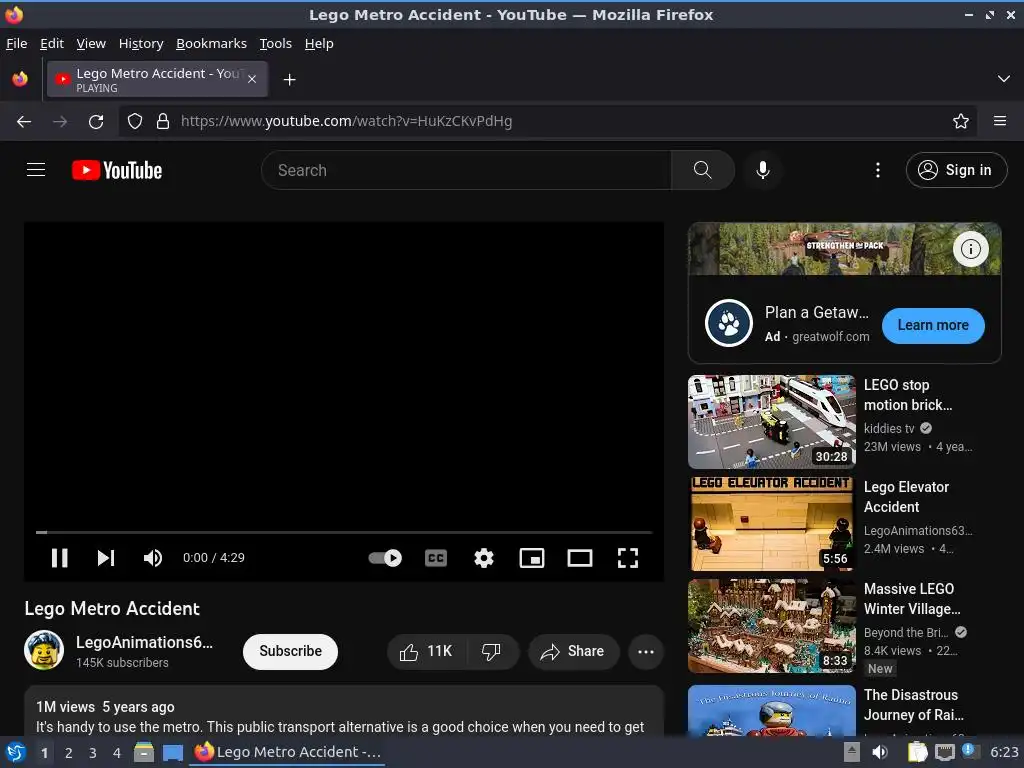
Task: Open the YouTube guide hamburger menu
Action: coord(36,170)
